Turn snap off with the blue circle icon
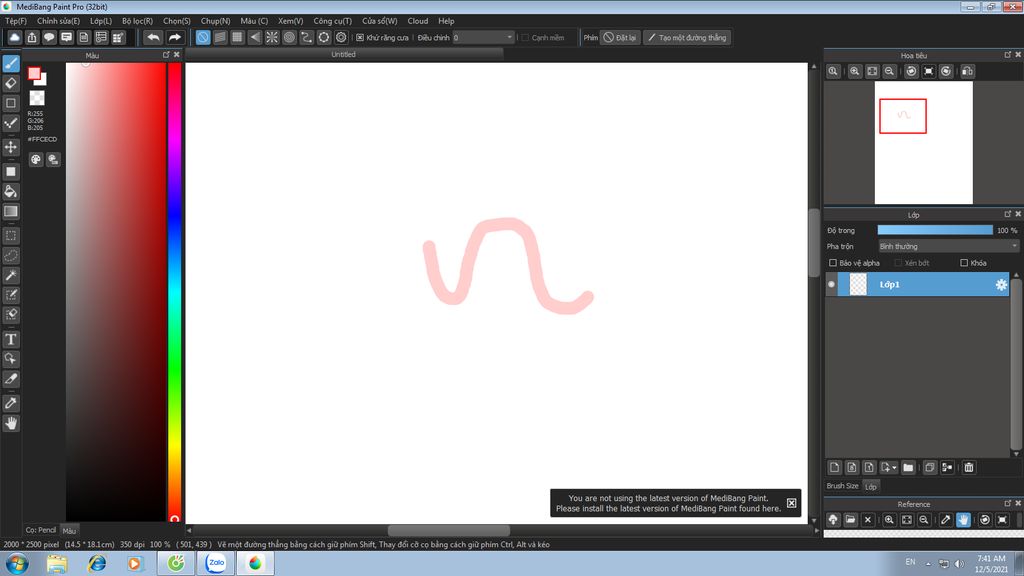Viewport: 1024px width, 576px height. point(203,37)
